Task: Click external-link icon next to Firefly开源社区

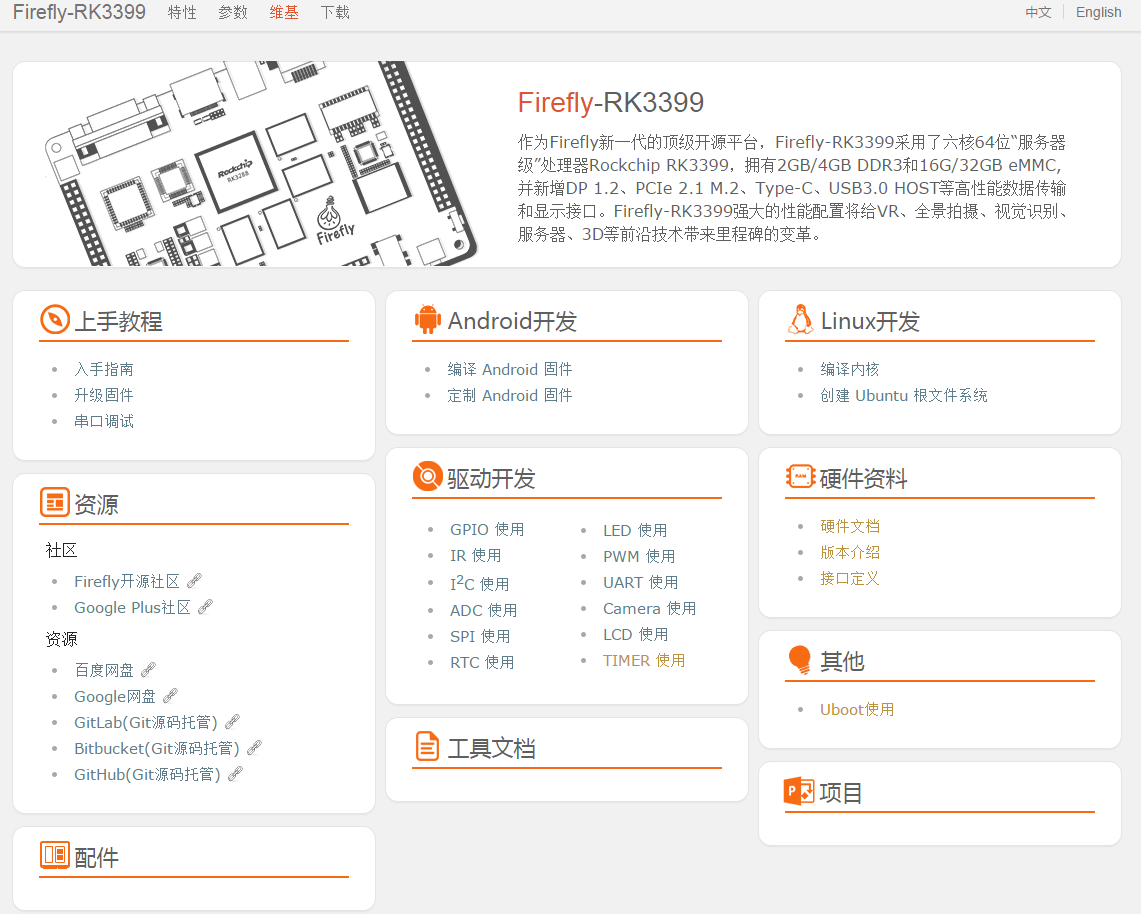Action: (194, 581)
